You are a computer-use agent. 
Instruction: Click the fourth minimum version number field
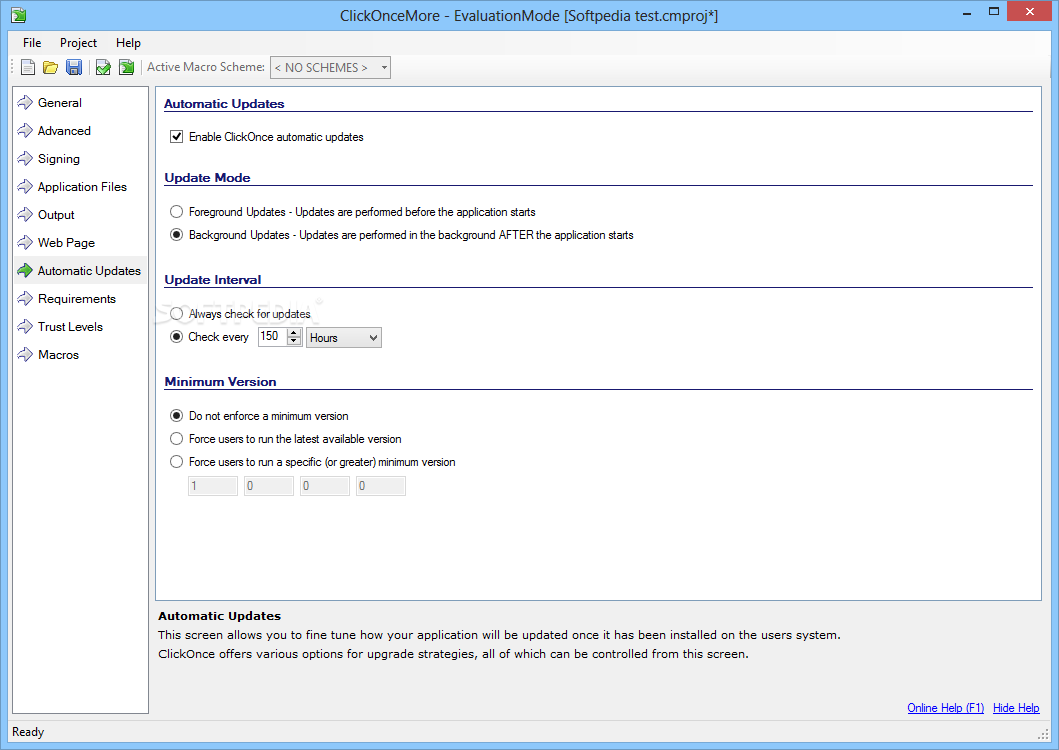coord(381,486)
